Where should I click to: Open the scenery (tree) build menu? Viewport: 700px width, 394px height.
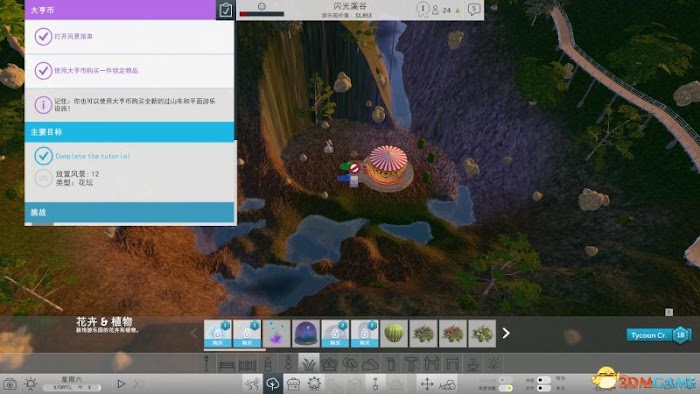pyautogui.click(x=272, y=384)
